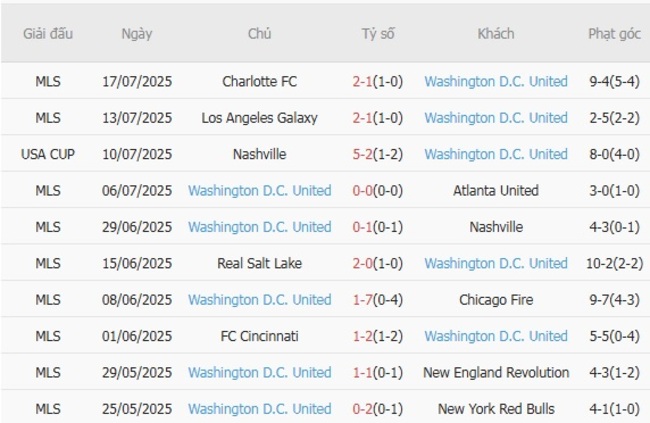Open FC Cincinnati team page
The height and width of the screenshot is (423, 650).
259,336
